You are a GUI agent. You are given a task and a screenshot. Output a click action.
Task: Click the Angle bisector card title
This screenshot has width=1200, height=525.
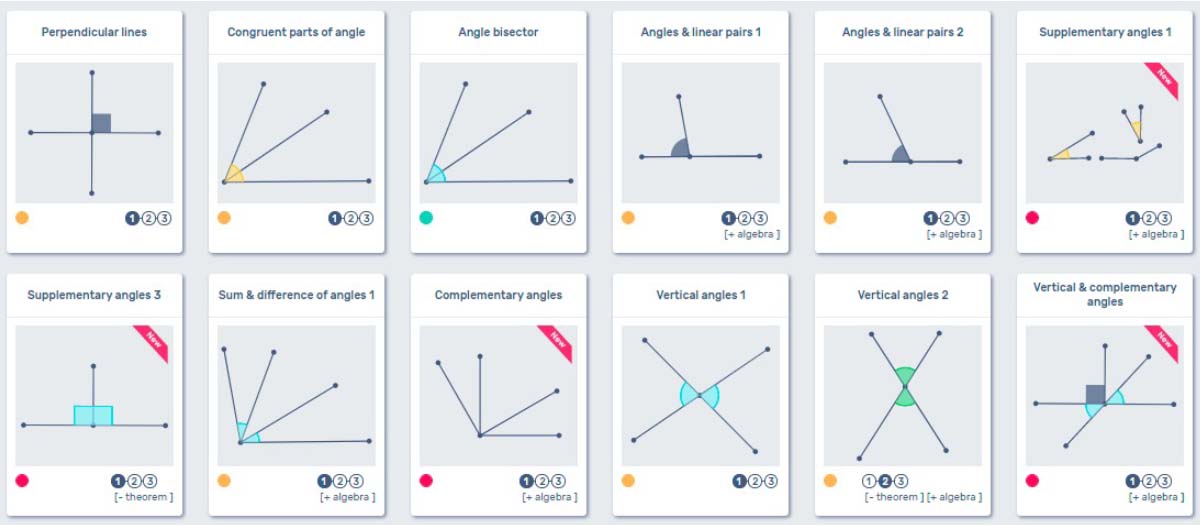[498, 32]
